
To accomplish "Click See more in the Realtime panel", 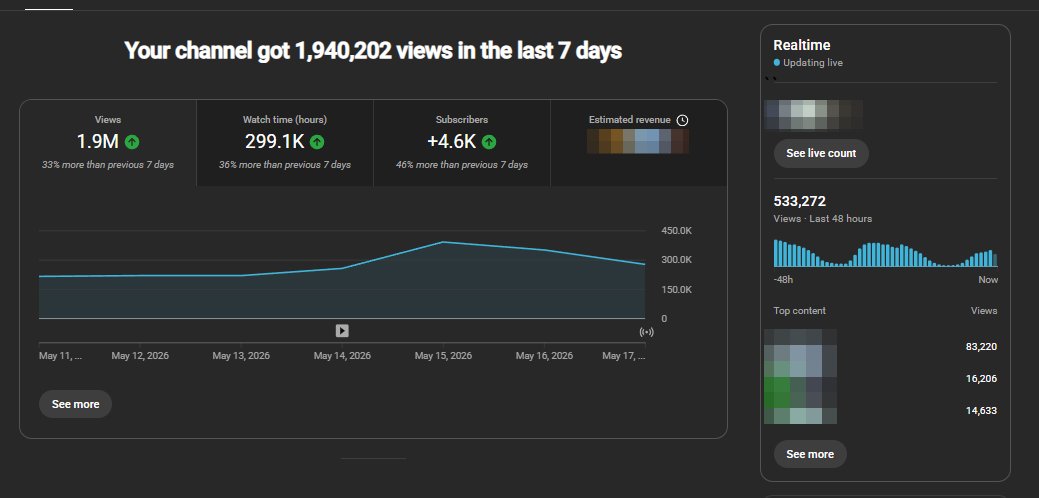I will point(810,454).
